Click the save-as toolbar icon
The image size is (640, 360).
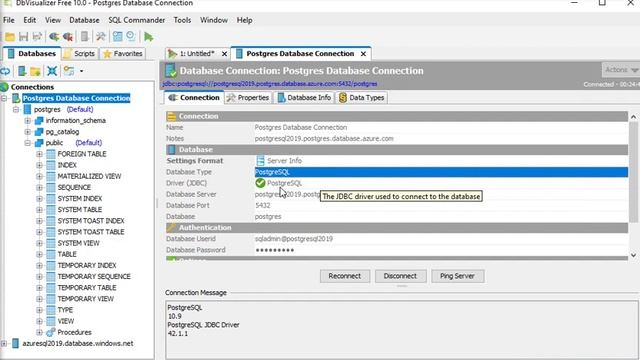[37, 37]
